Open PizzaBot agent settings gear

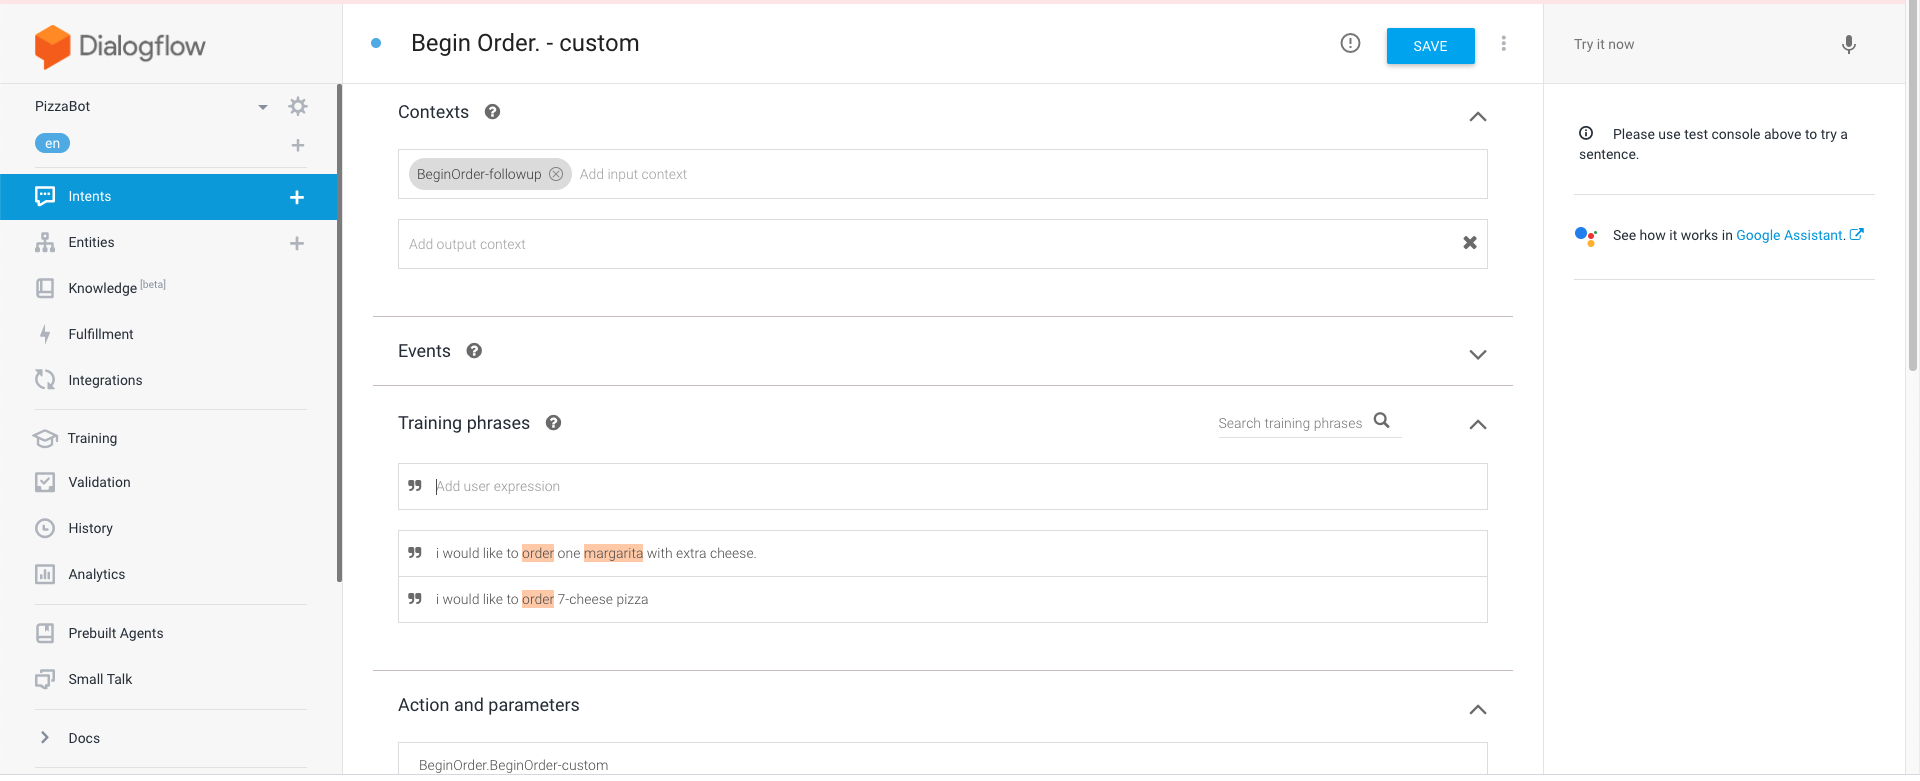(x=298, y=106)
